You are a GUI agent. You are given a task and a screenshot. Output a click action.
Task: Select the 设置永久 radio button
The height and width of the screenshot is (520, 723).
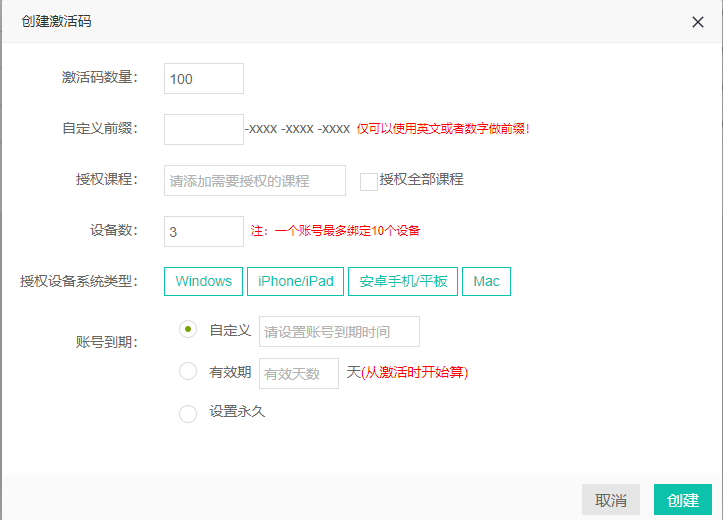(188, 413)
